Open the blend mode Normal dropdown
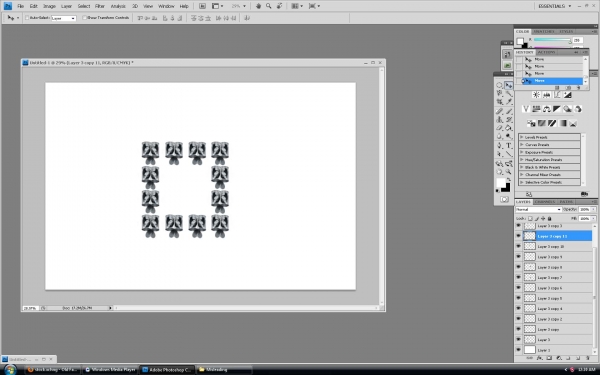Screen dimensions: 600x375 [538, 209]
